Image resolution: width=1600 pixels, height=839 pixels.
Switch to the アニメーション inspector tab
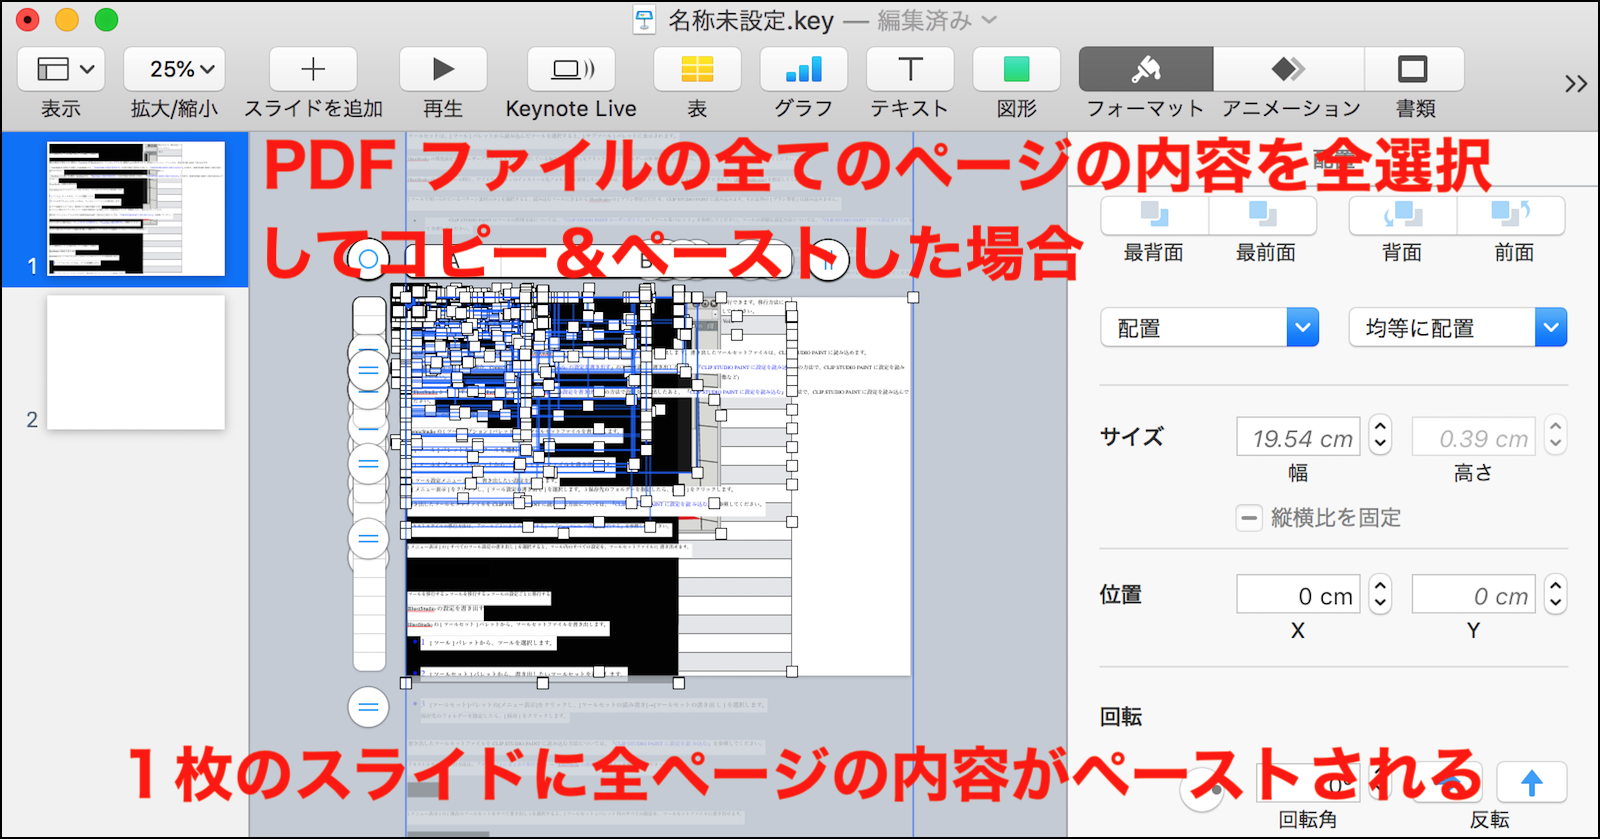(1288, 69)
